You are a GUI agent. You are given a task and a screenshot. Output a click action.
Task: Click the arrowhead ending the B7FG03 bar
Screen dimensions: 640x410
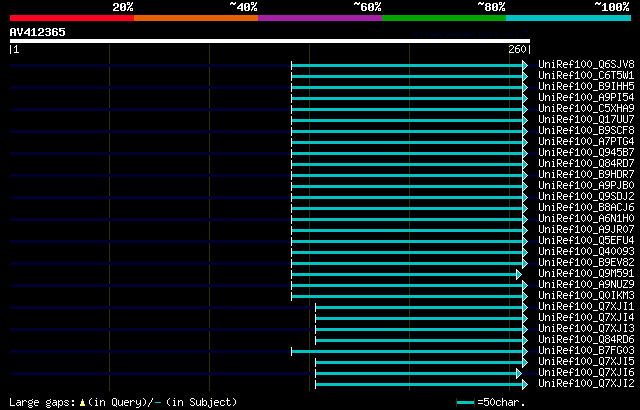525,352
